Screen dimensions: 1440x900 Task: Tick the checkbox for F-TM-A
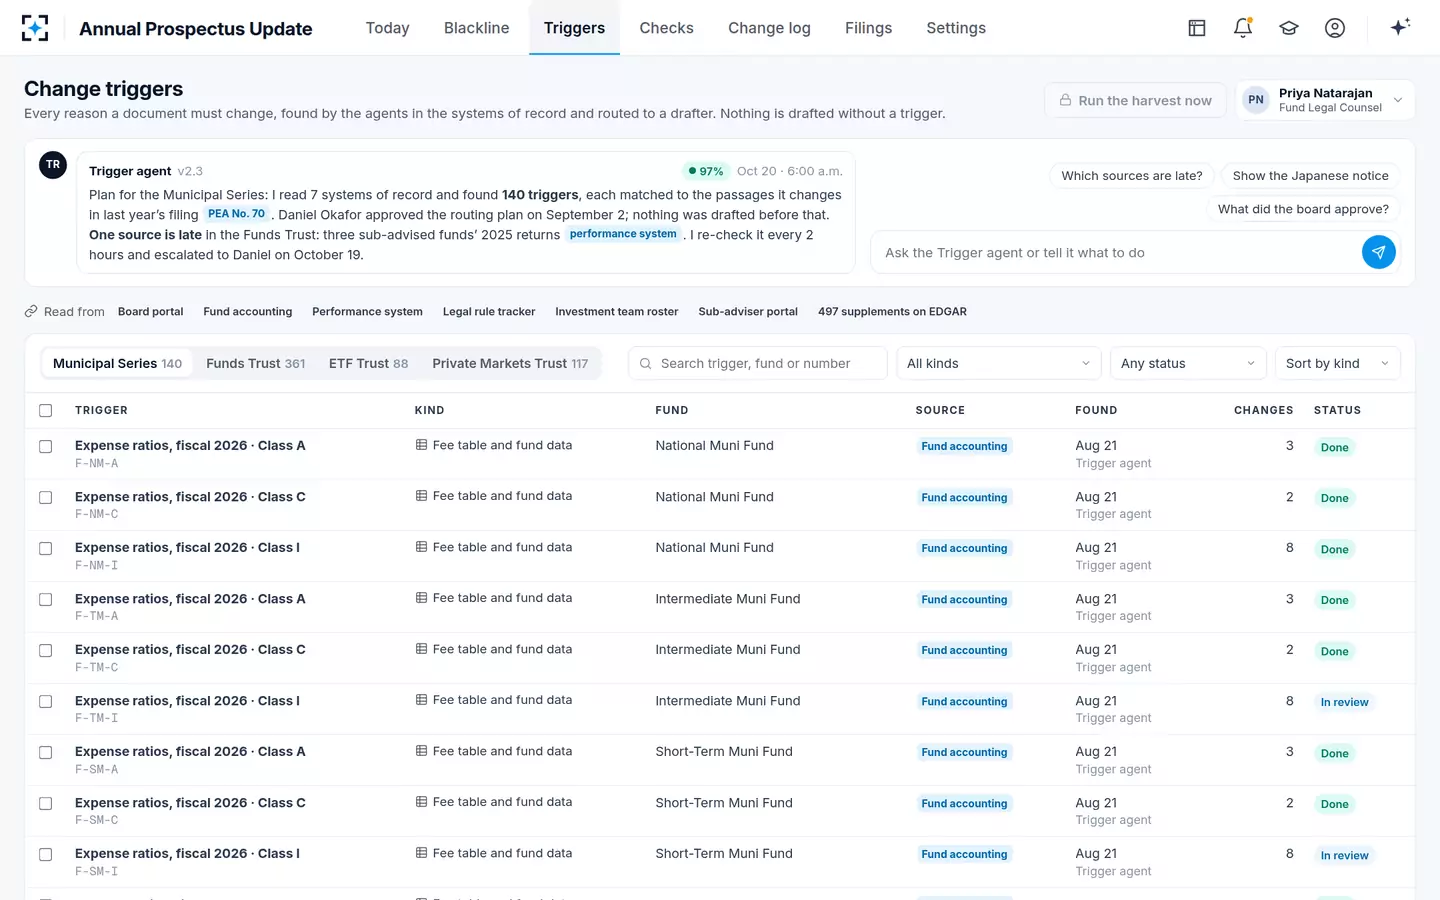pyautogui.click(x=46, y=600)
